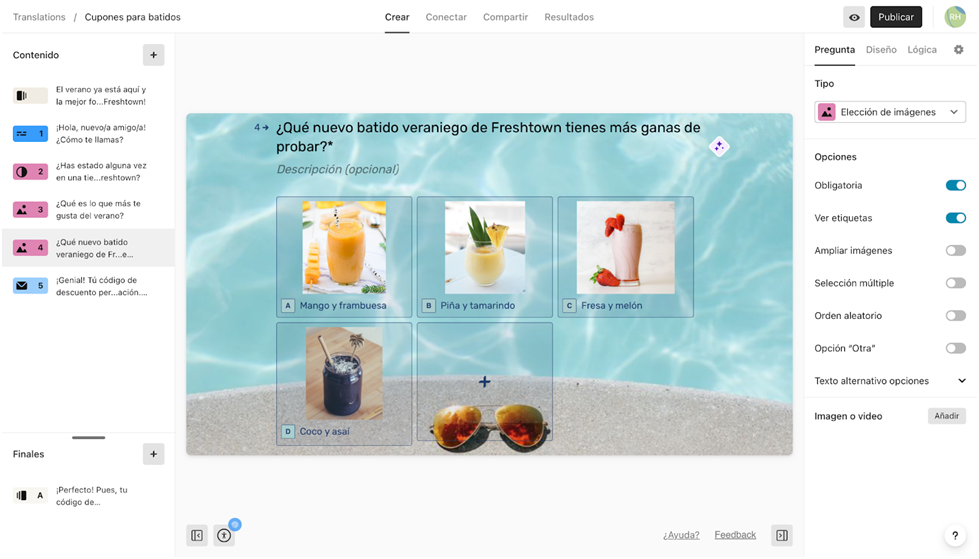Switch to the Compartir tab
This screenshot has width=979, height=559.
(505, 17)
